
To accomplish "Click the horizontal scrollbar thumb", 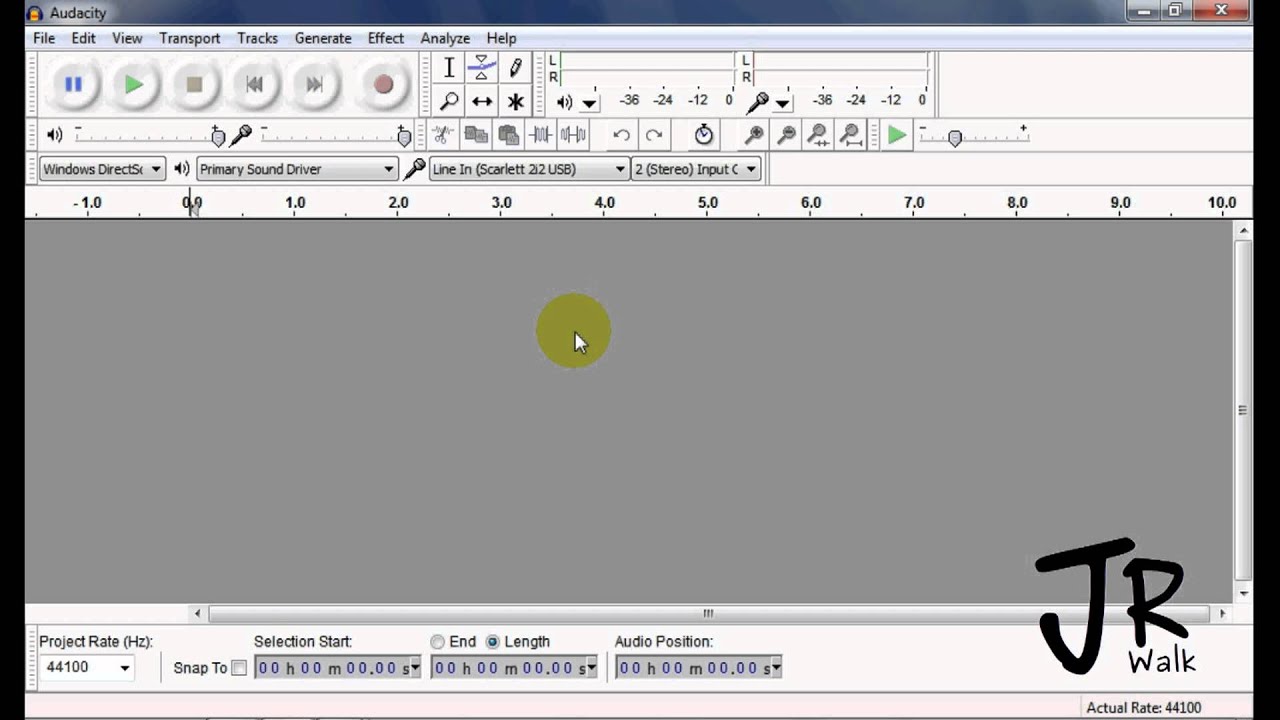I will [708, 614].
